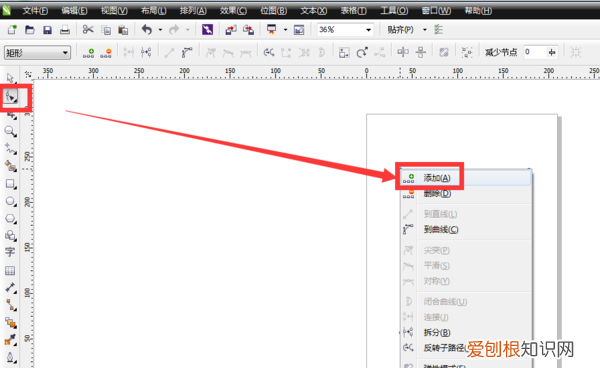600x368 pixels.
Task: Select the Ellipse tool
Action: (10, 201)
